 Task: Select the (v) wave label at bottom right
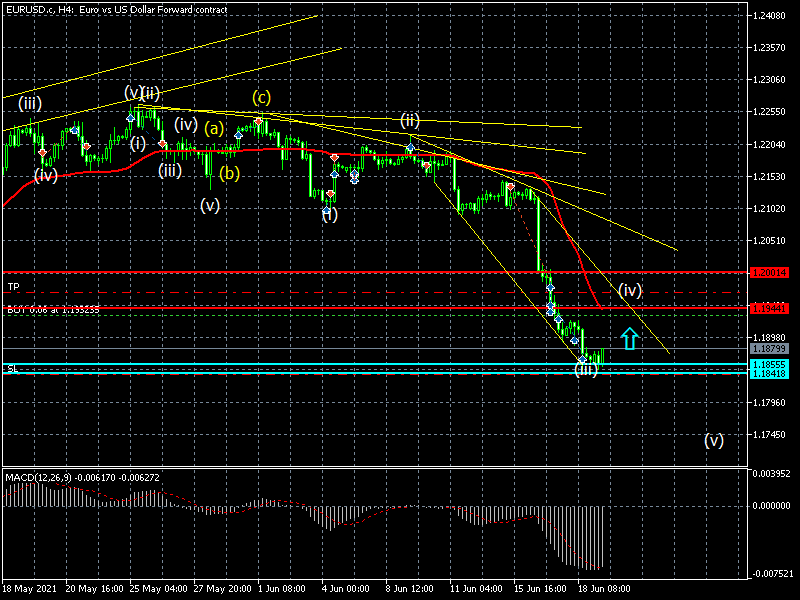point(713,440)
